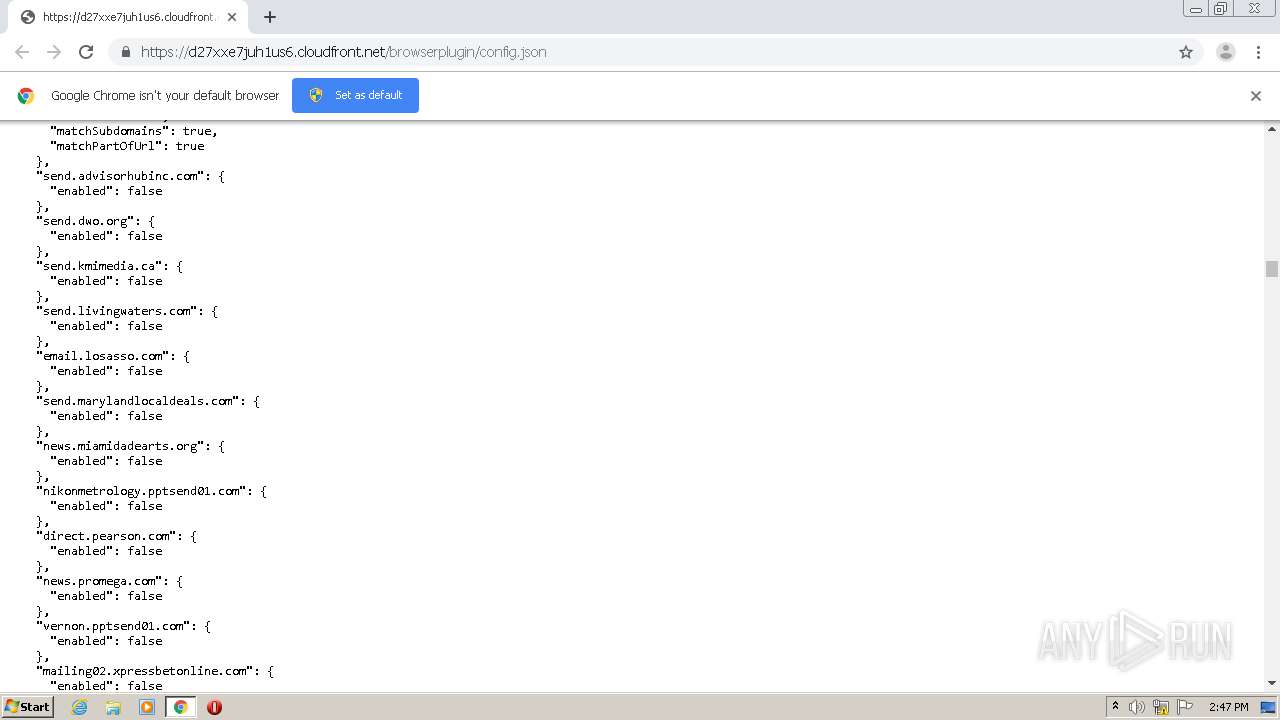Select the "email.losasso.com" key text
1280x720 pixels.
pyautogui.click(x=104, y=356)
